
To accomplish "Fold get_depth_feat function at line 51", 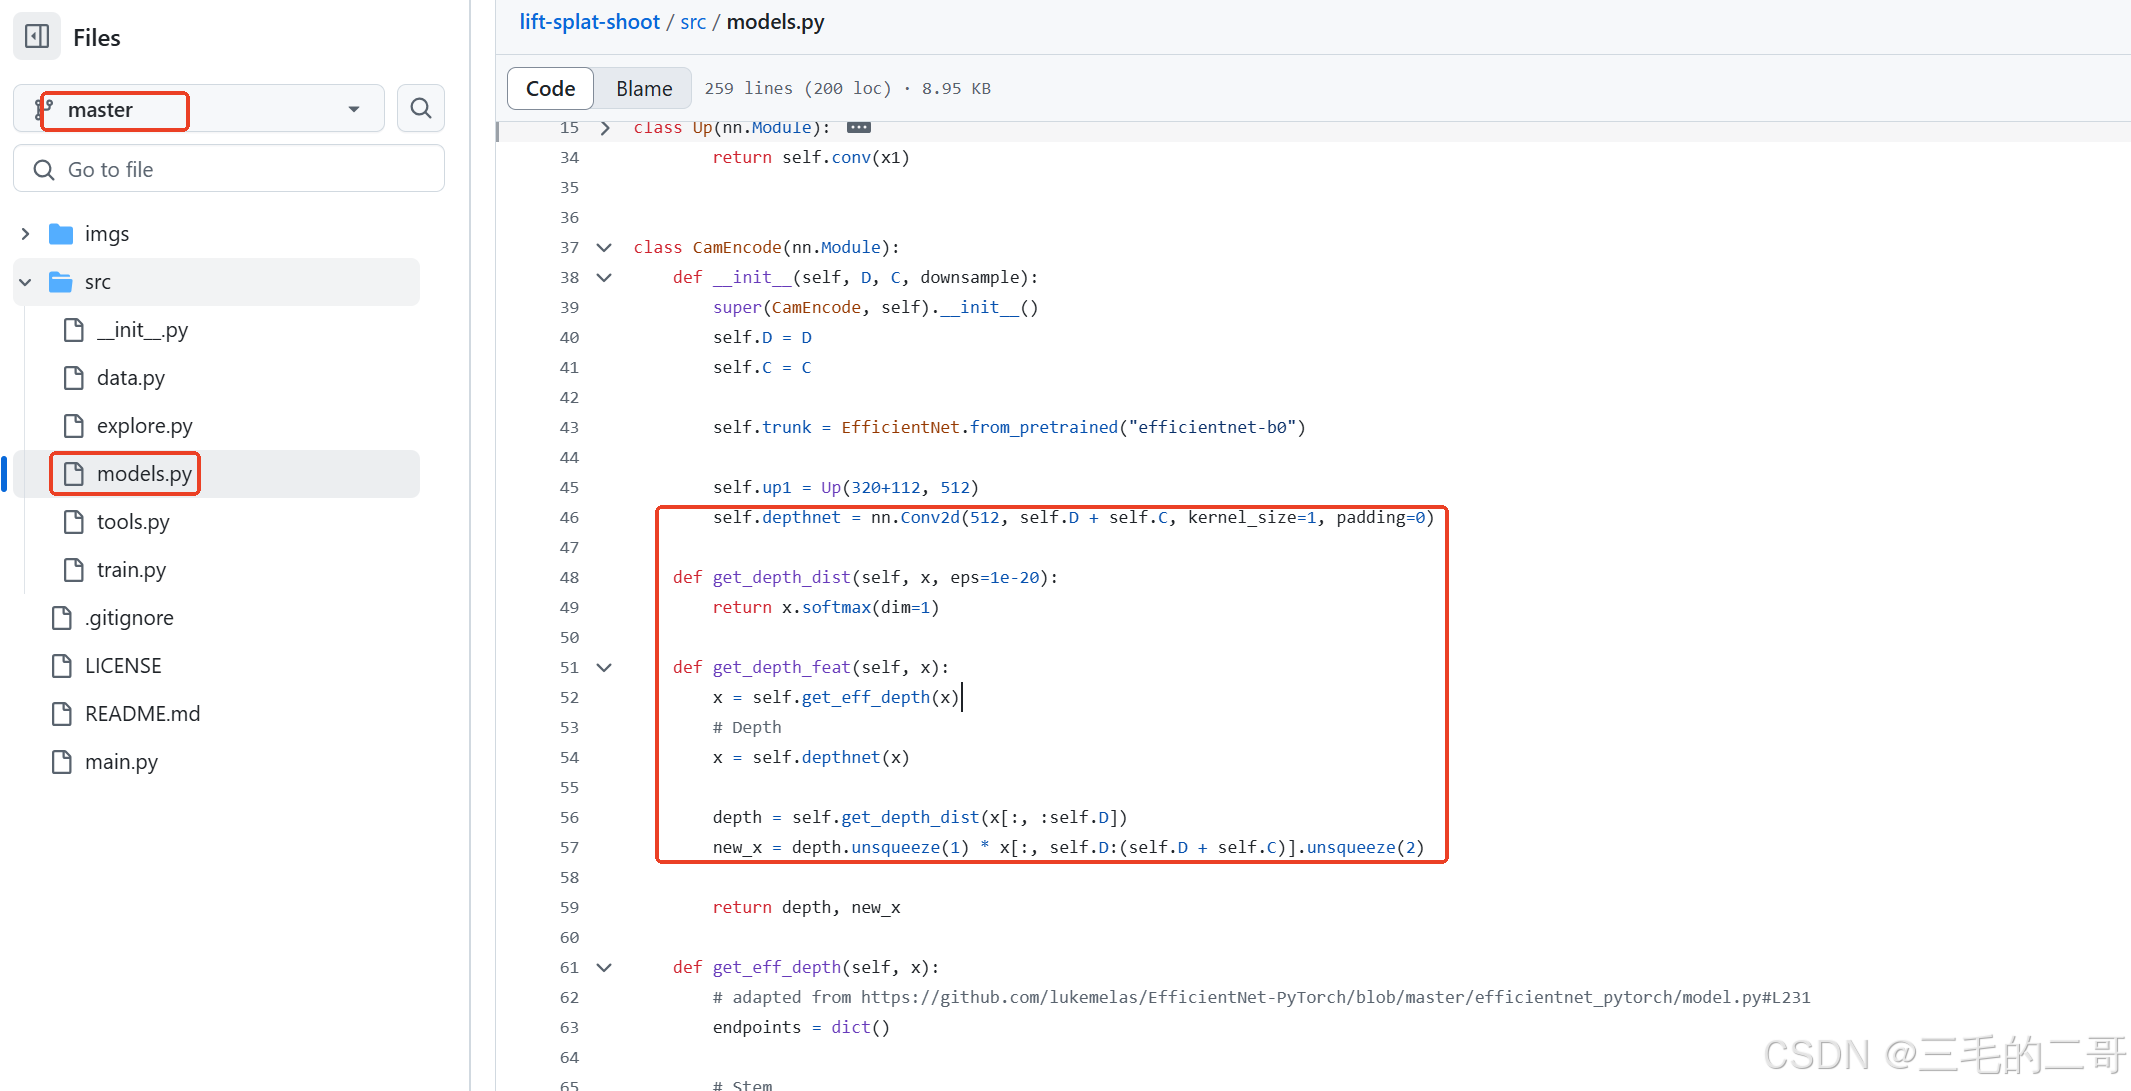I will pos(604,667).
